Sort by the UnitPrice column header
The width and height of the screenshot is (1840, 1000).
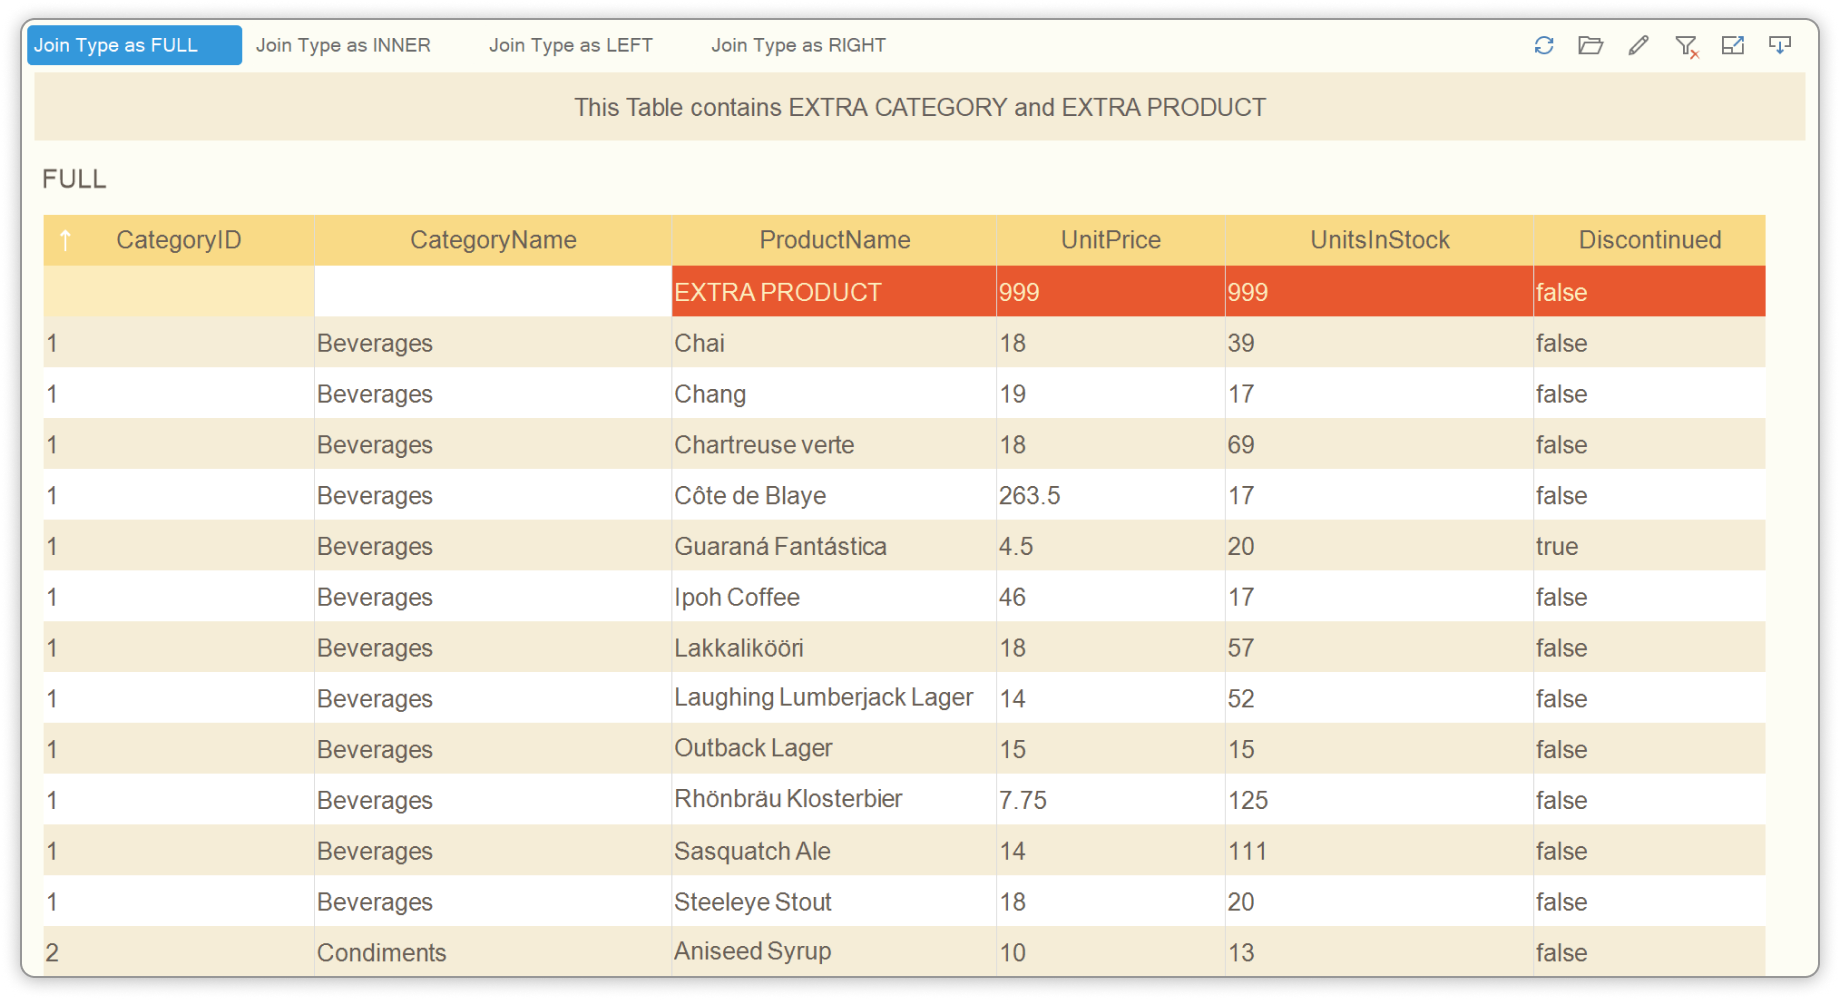1110,240
